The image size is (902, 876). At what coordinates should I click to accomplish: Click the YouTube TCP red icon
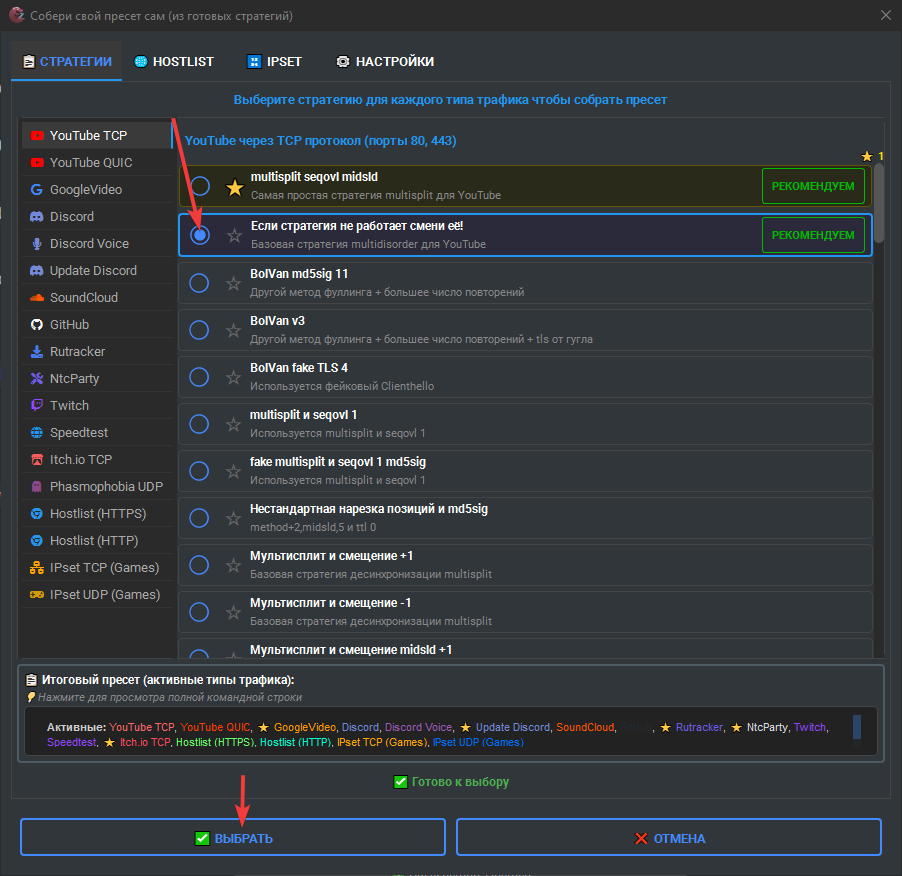[x=37, y=136]
